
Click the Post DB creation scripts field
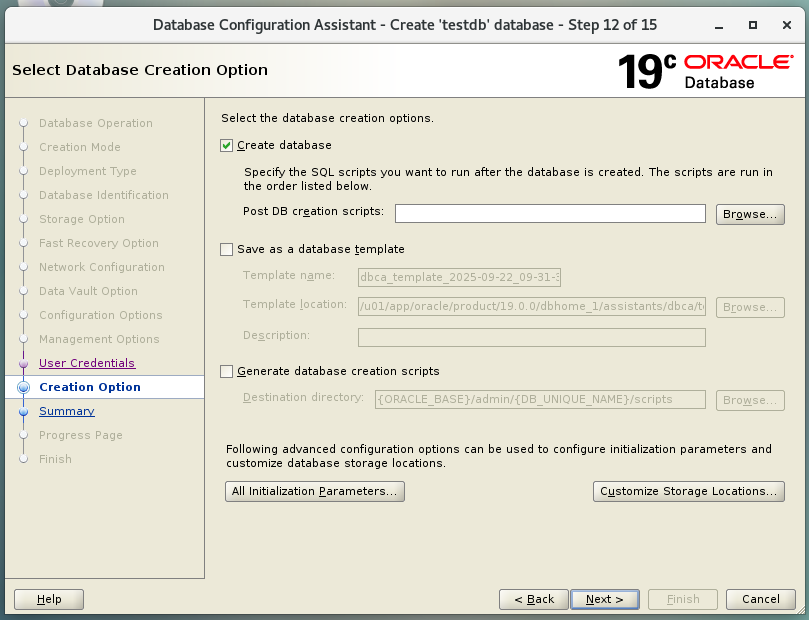pos(550,213)
